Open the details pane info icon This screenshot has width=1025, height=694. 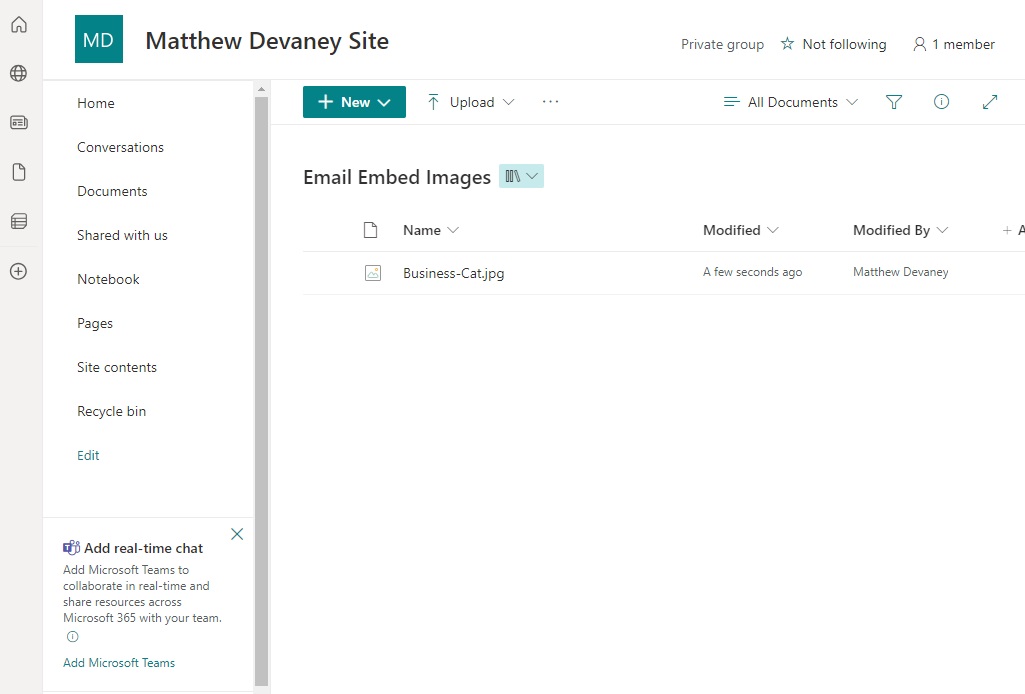tap(941, 101)
